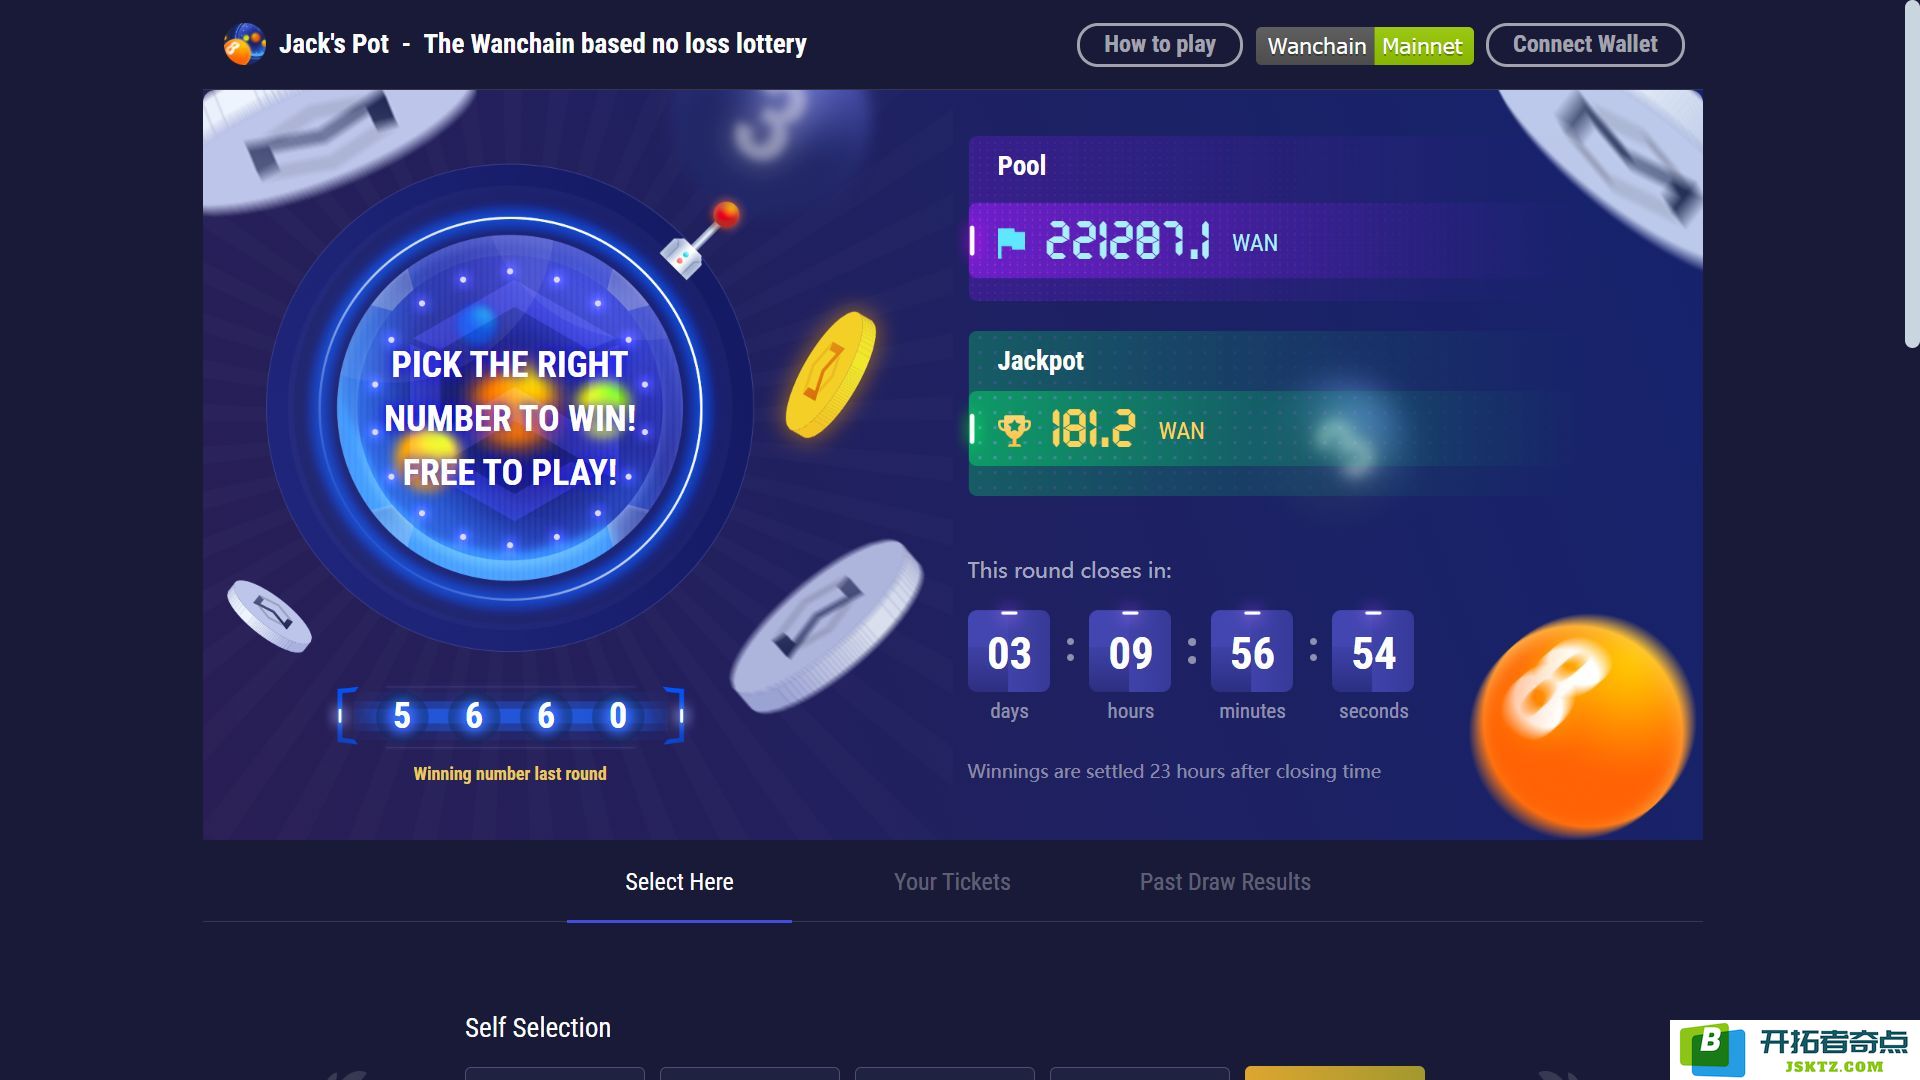The image size is (1920, 1080).
Task: Select the Select Here tab
Action: coord(679,882)
